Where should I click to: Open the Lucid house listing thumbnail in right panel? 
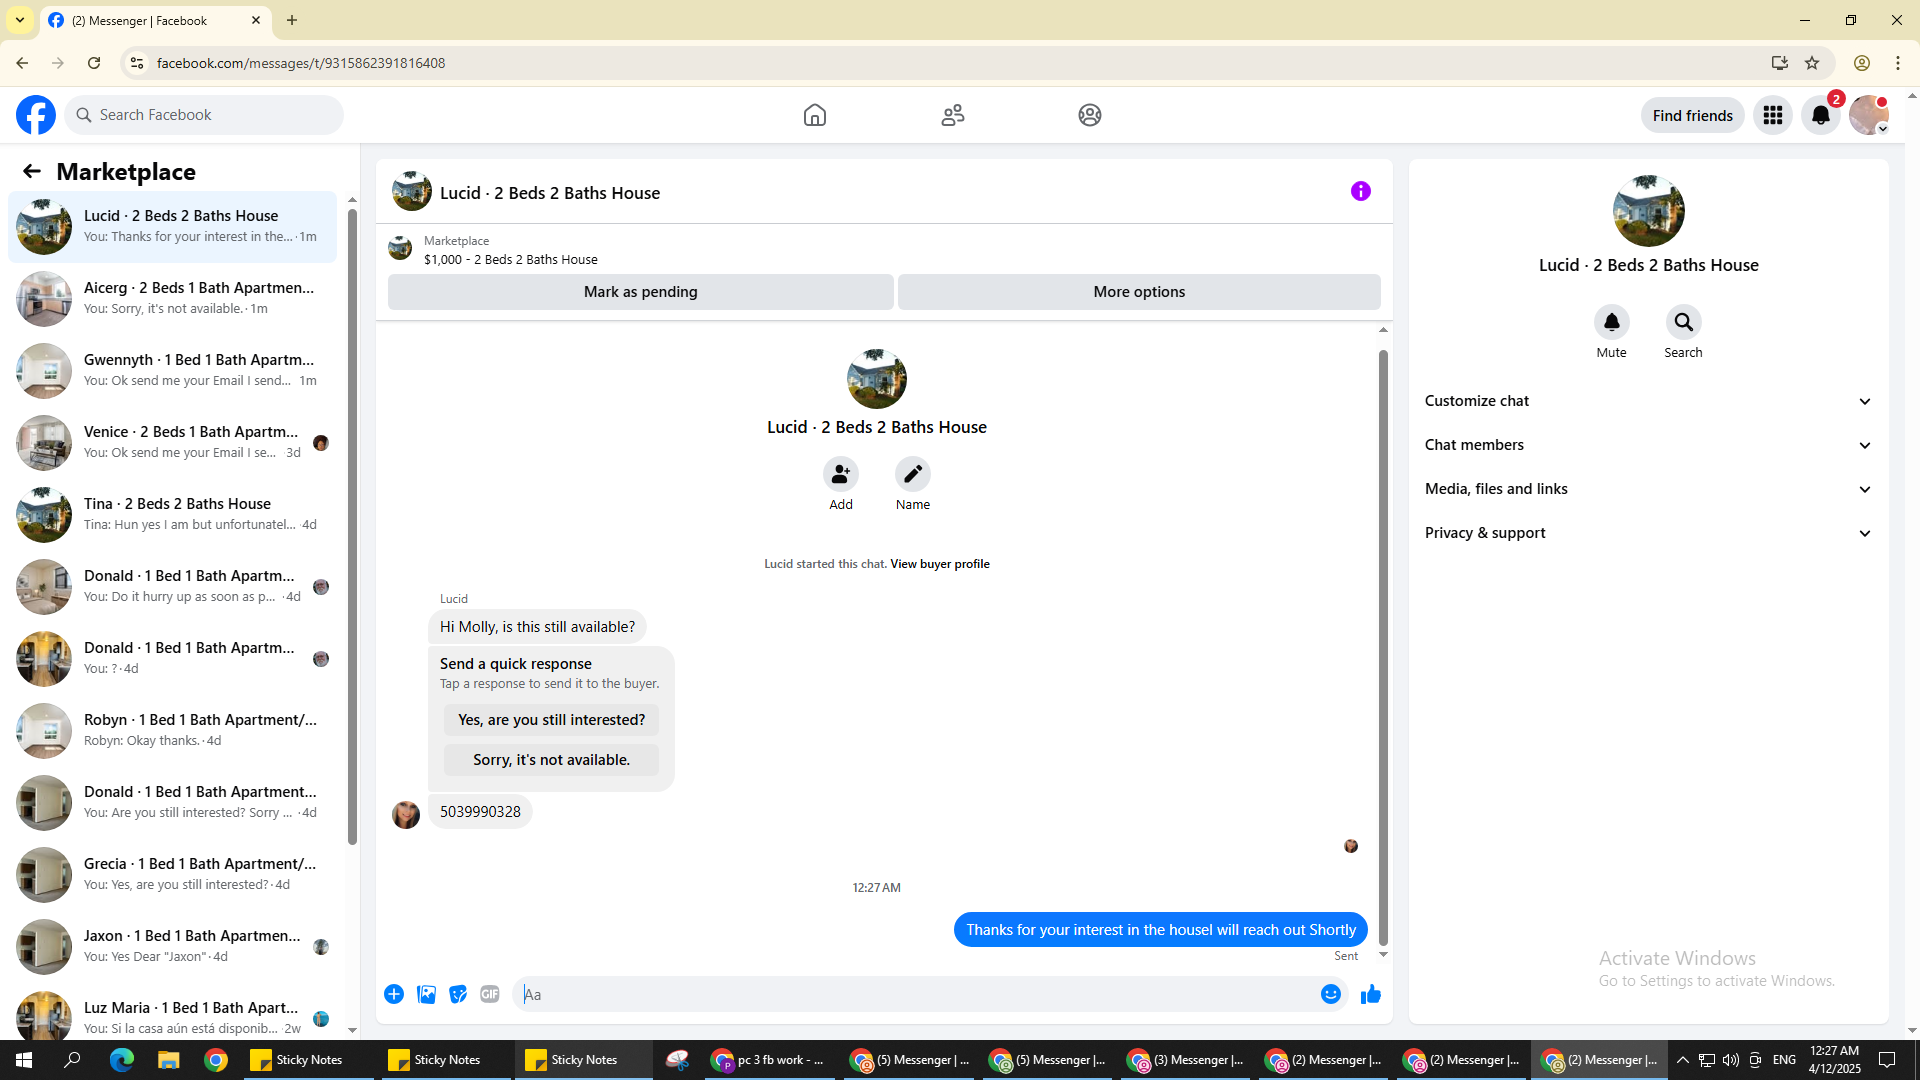(1649, 211)
